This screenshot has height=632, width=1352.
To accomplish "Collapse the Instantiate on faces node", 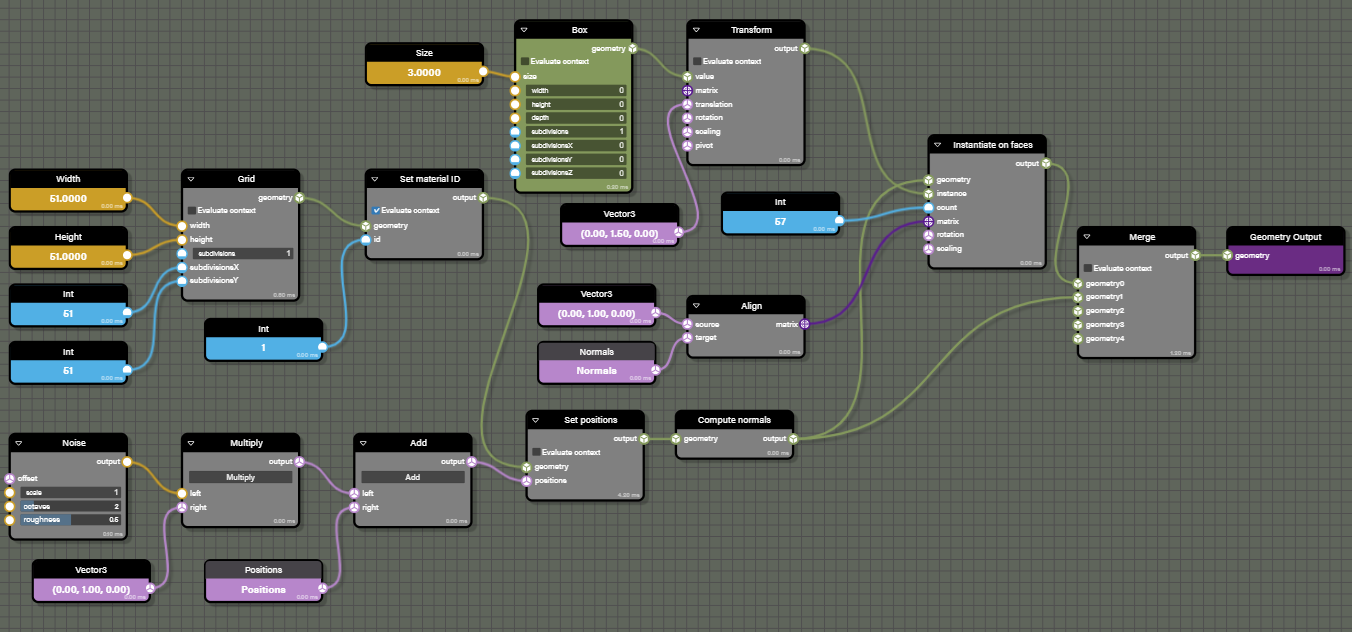I will click(x=936, y=144).
